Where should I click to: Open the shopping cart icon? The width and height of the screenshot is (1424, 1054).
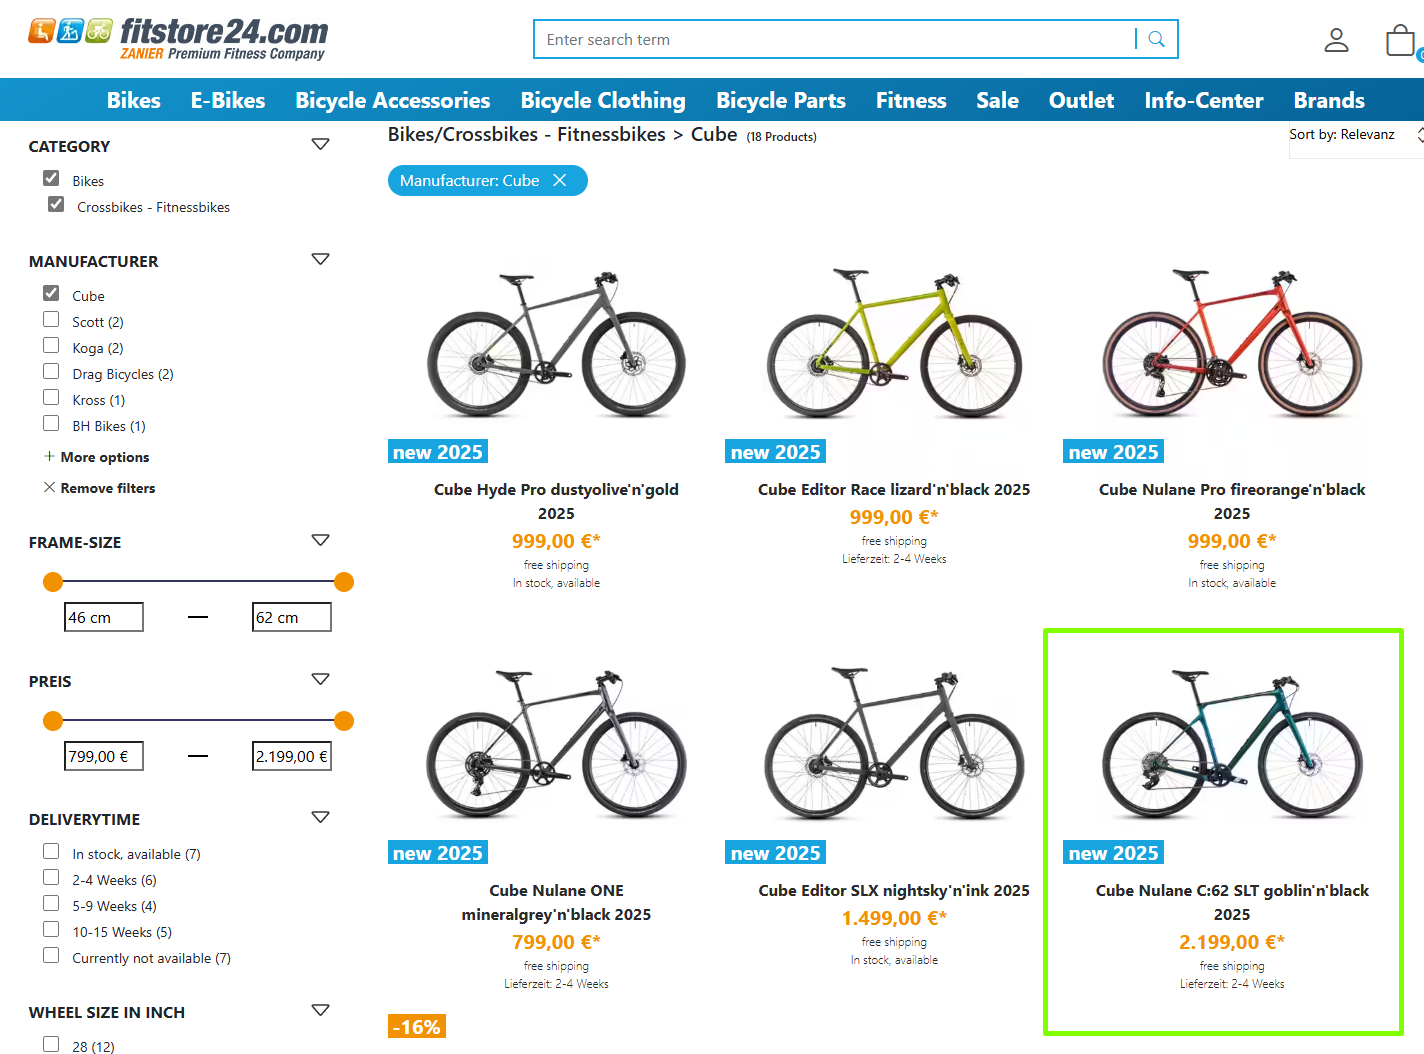tap(1400, 40)
